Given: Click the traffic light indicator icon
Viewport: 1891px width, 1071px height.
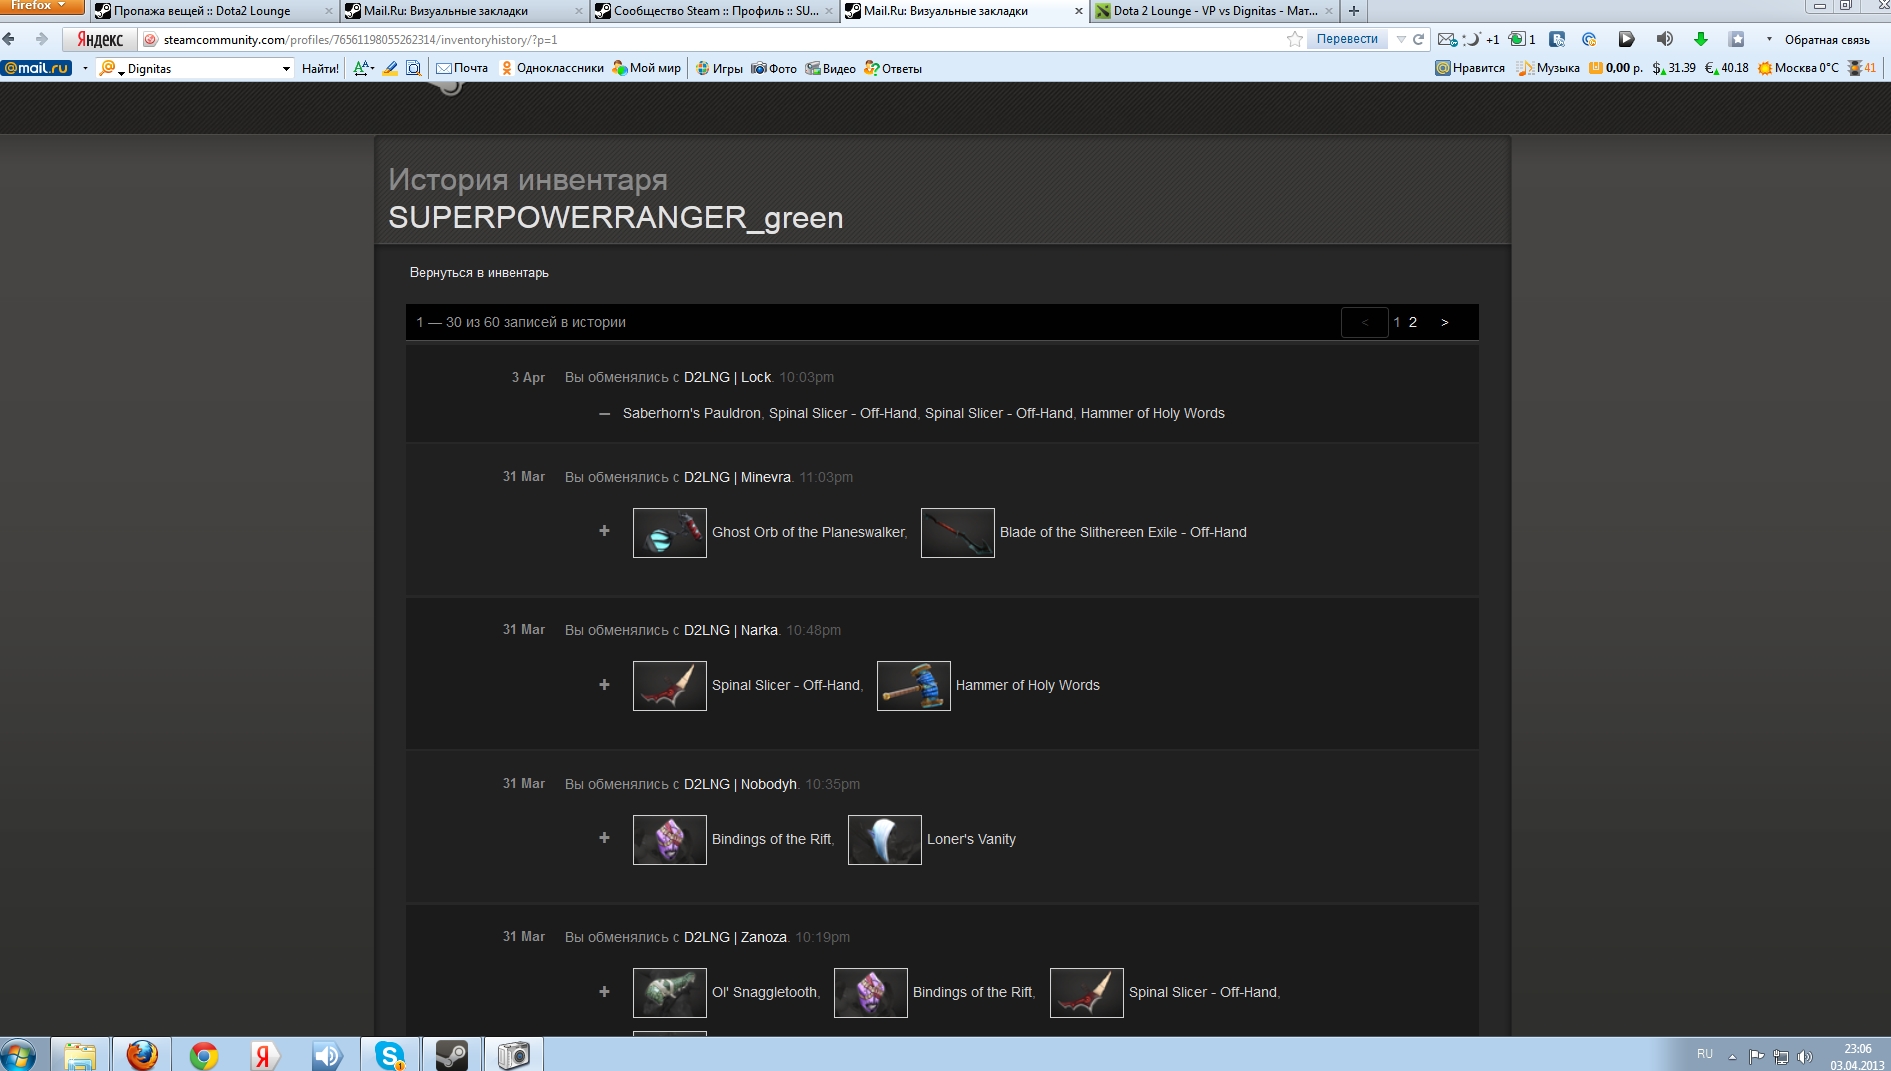Looking at the screenshot, I should point(1855,68).
